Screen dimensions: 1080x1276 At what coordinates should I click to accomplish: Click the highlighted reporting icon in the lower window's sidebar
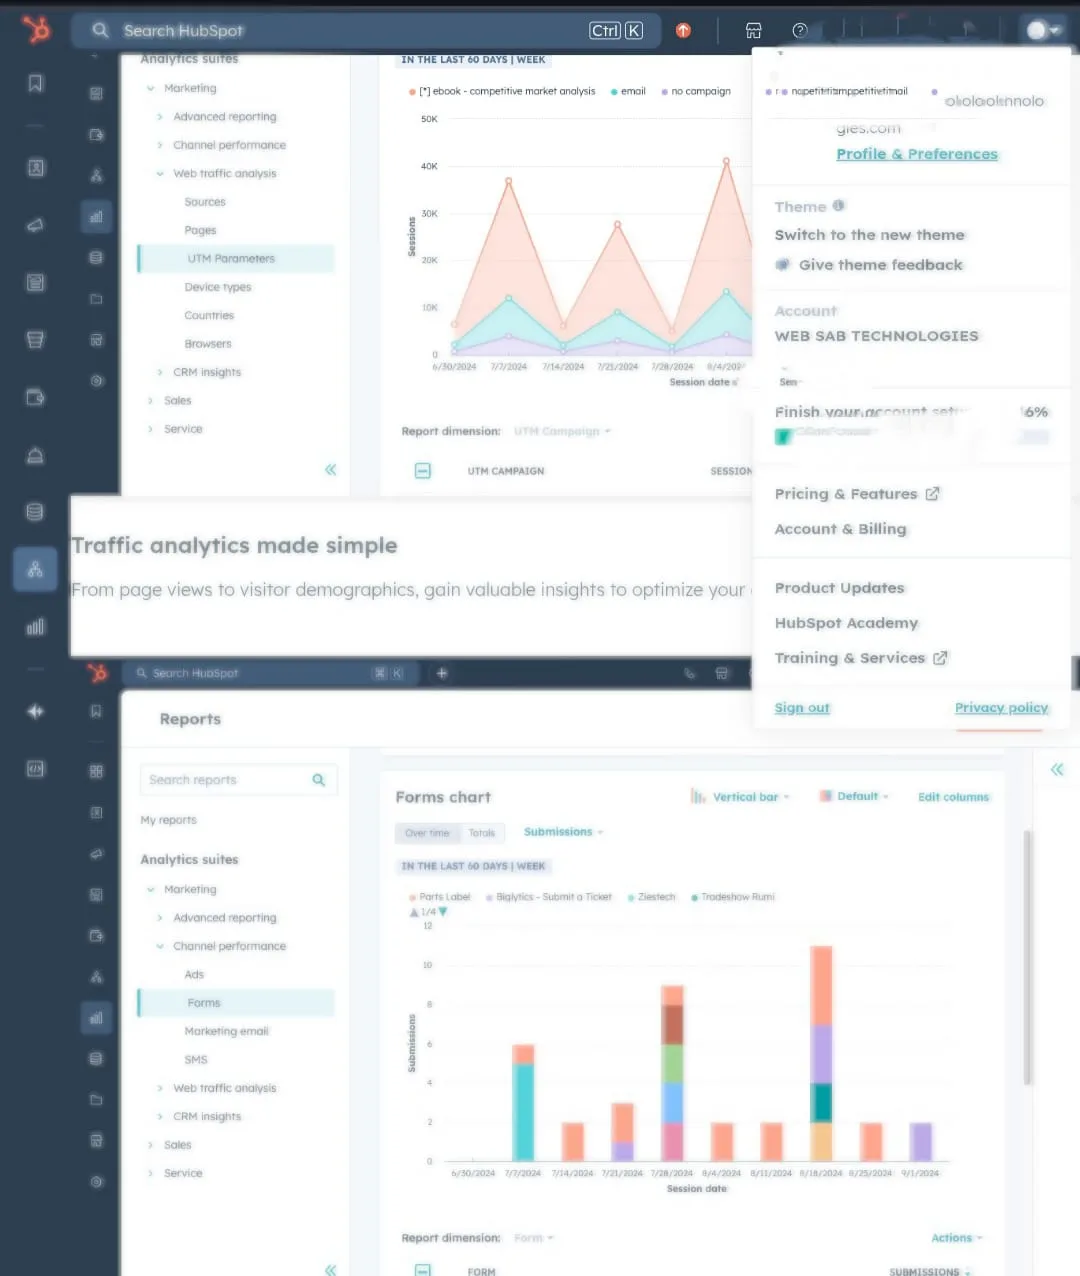[x=96, y=1018]
